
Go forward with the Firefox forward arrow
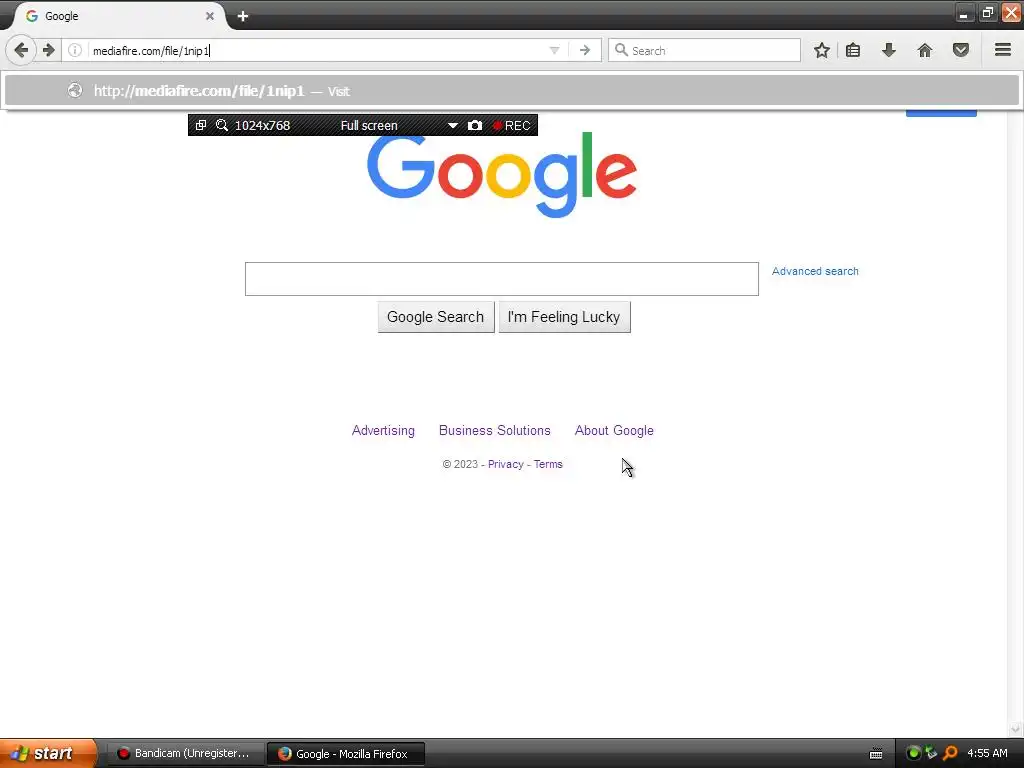[49, 50]
